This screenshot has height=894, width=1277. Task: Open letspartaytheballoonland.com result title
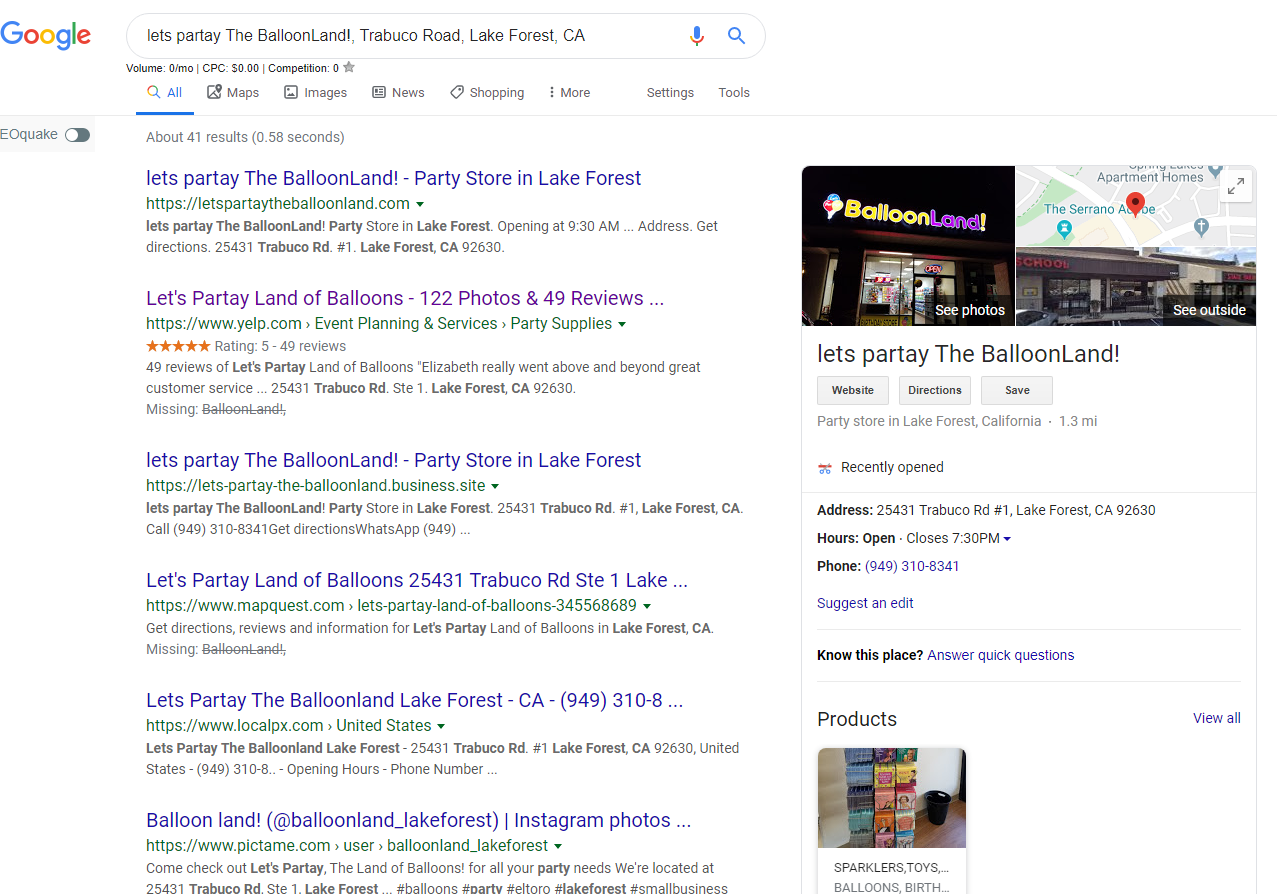pyautogui.click(x=394, y=178)
